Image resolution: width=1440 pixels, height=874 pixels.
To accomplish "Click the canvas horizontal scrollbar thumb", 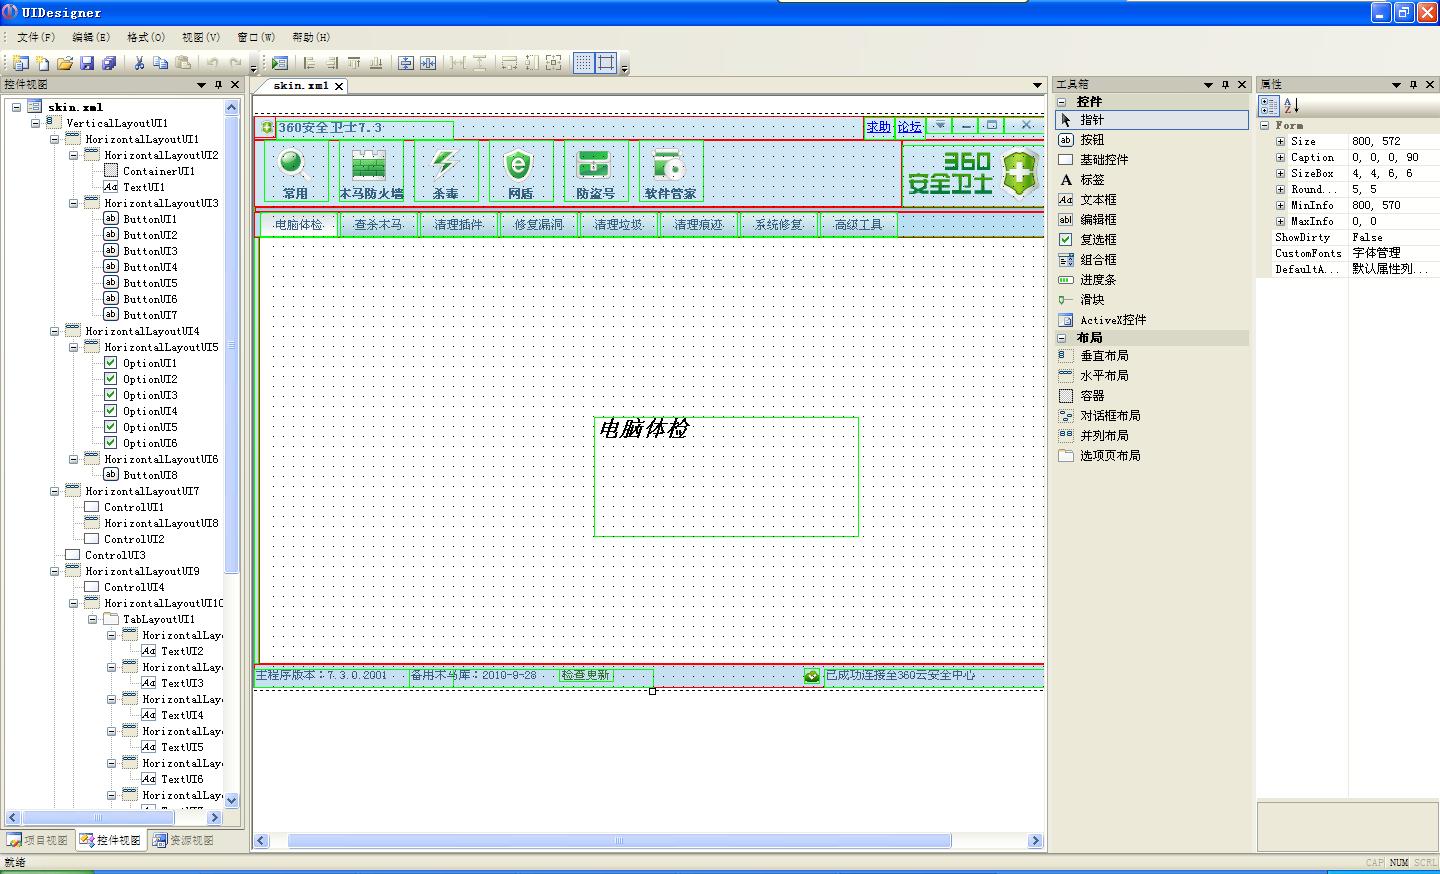I will pos(619,841).
